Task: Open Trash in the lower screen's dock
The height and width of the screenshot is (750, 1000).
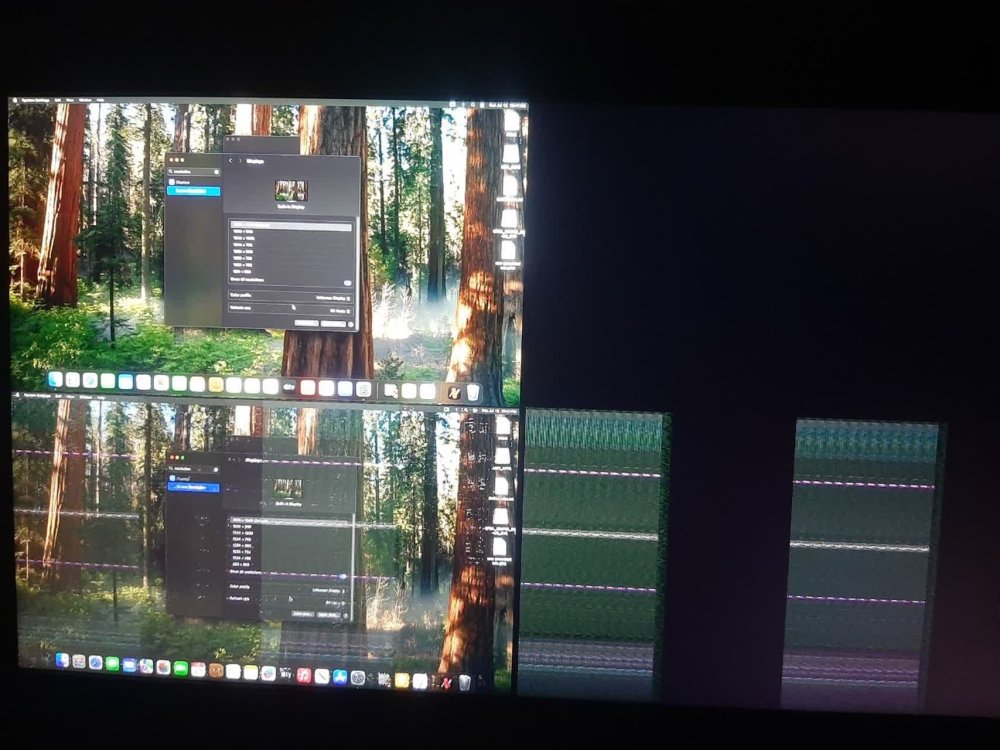Action: click(464, 682)
